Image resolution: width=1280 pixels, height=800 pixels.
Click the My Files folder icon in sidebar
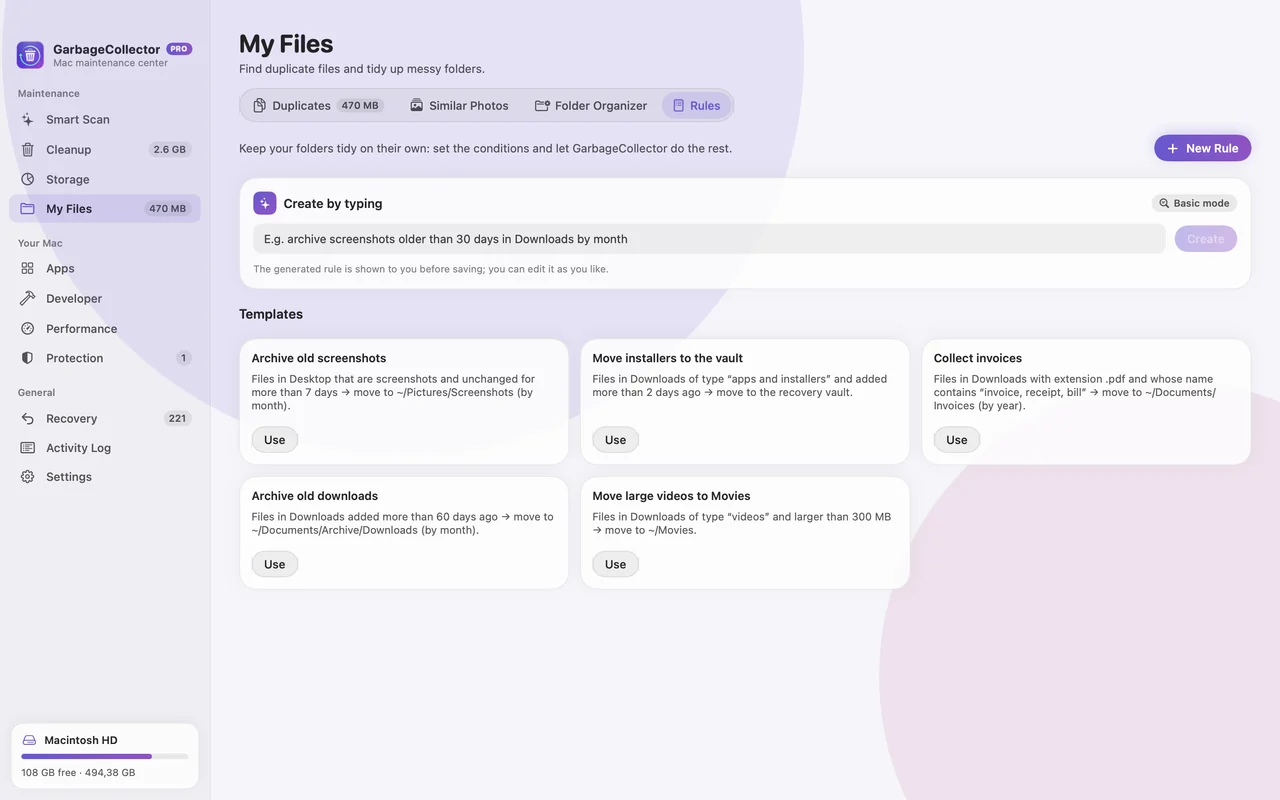pos(28,209)
